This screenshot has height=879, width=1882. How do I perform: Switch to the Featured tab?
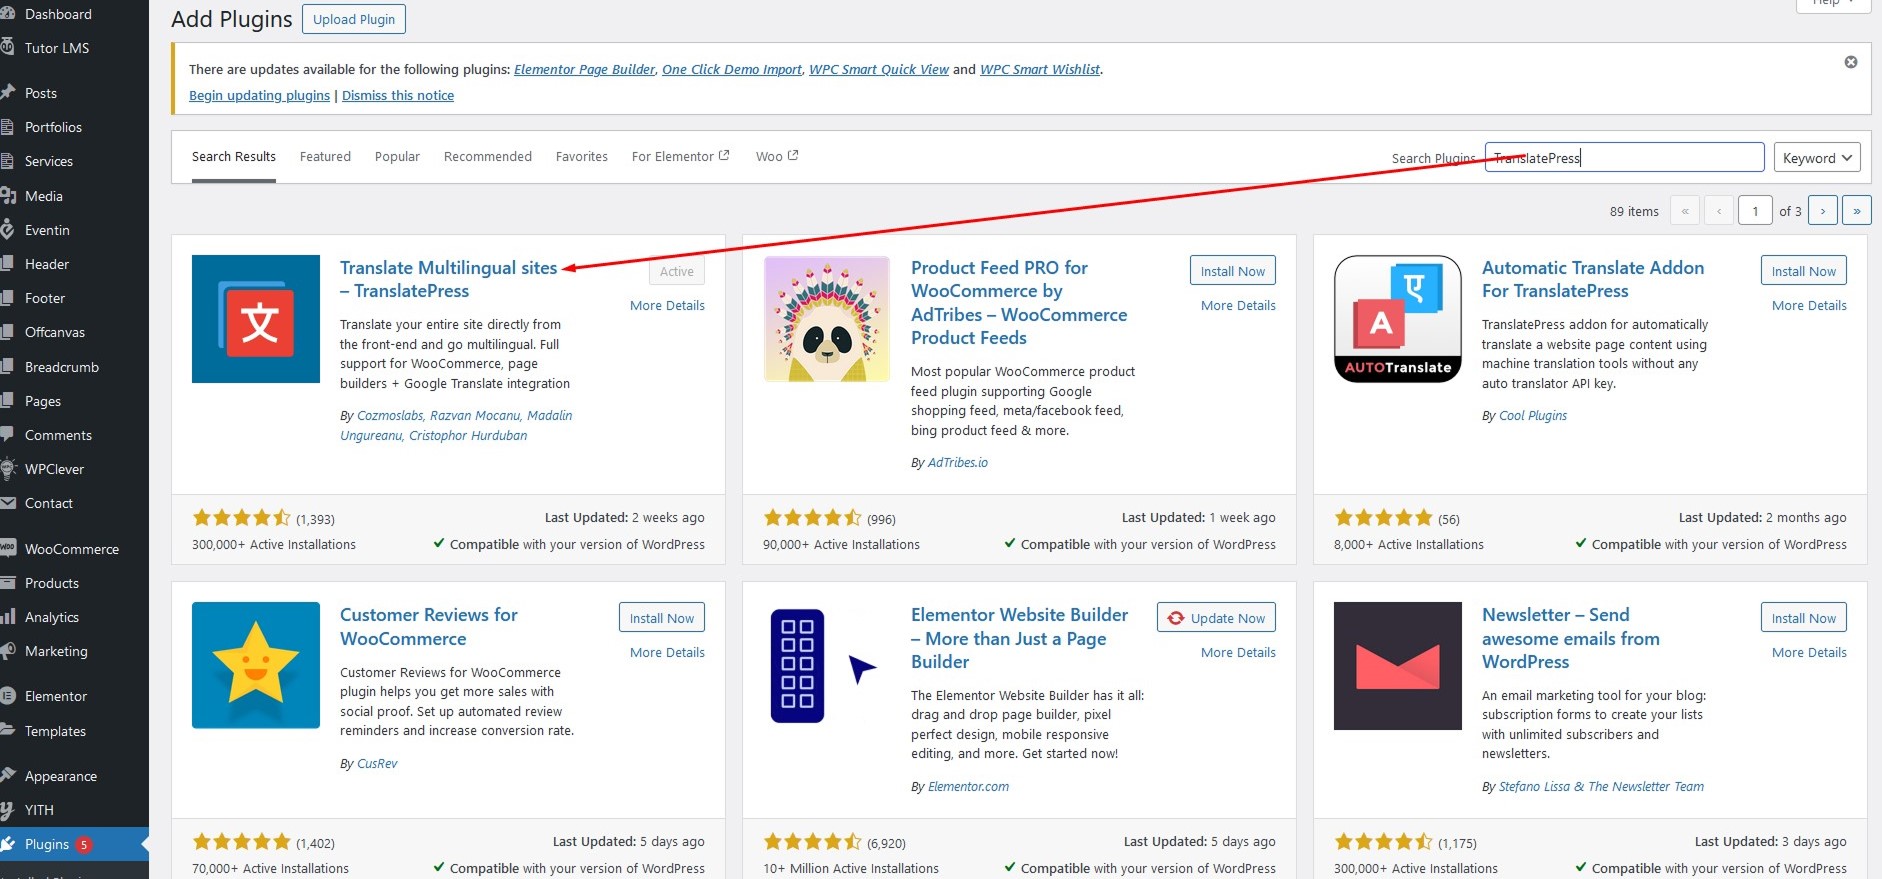[325, 156]
